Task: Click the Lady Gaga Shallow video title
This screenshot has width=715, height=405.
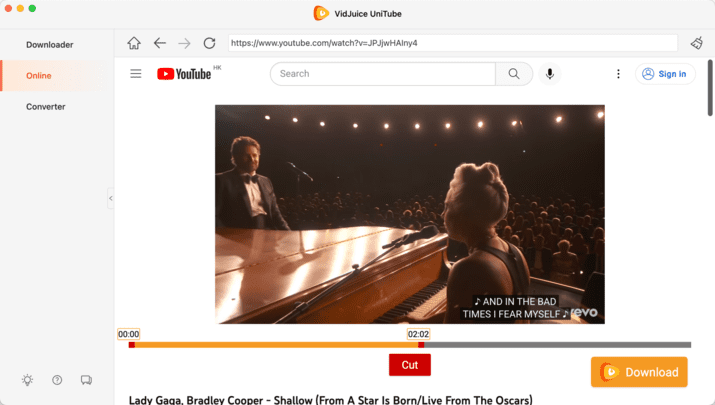Action: click(331, 400)
